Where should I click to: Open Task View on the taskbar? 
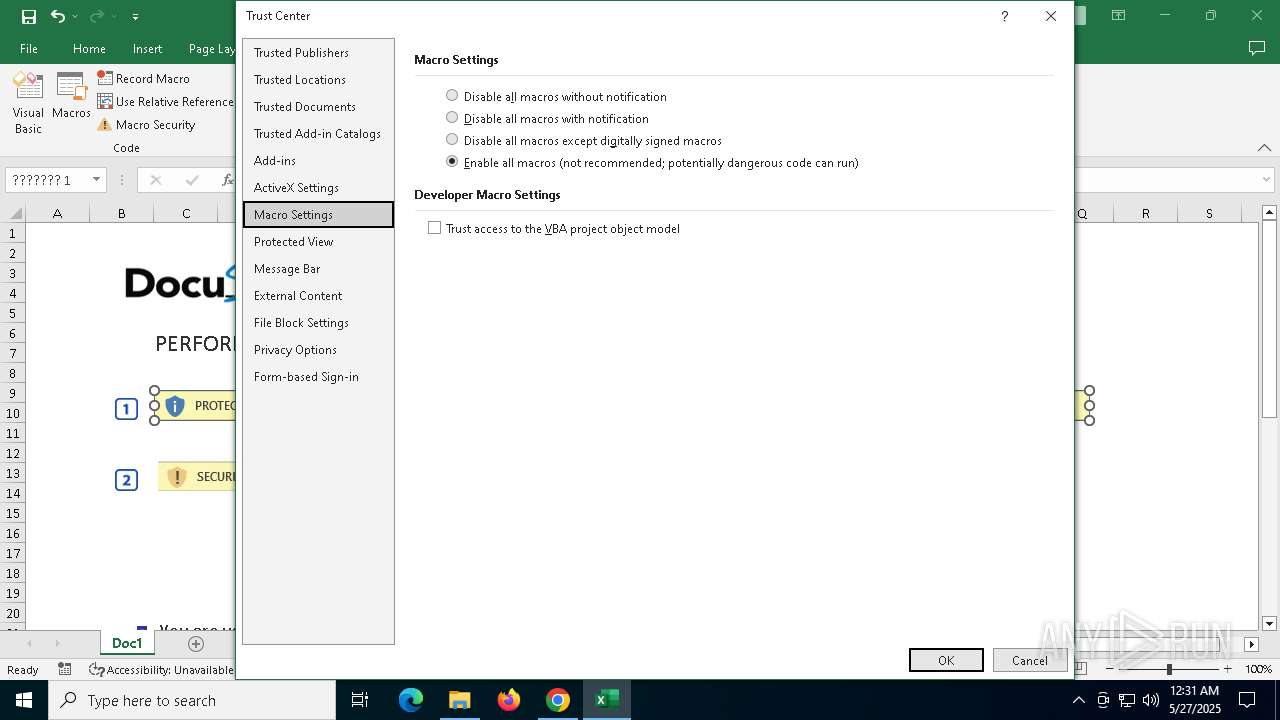[x=360, y=700]
